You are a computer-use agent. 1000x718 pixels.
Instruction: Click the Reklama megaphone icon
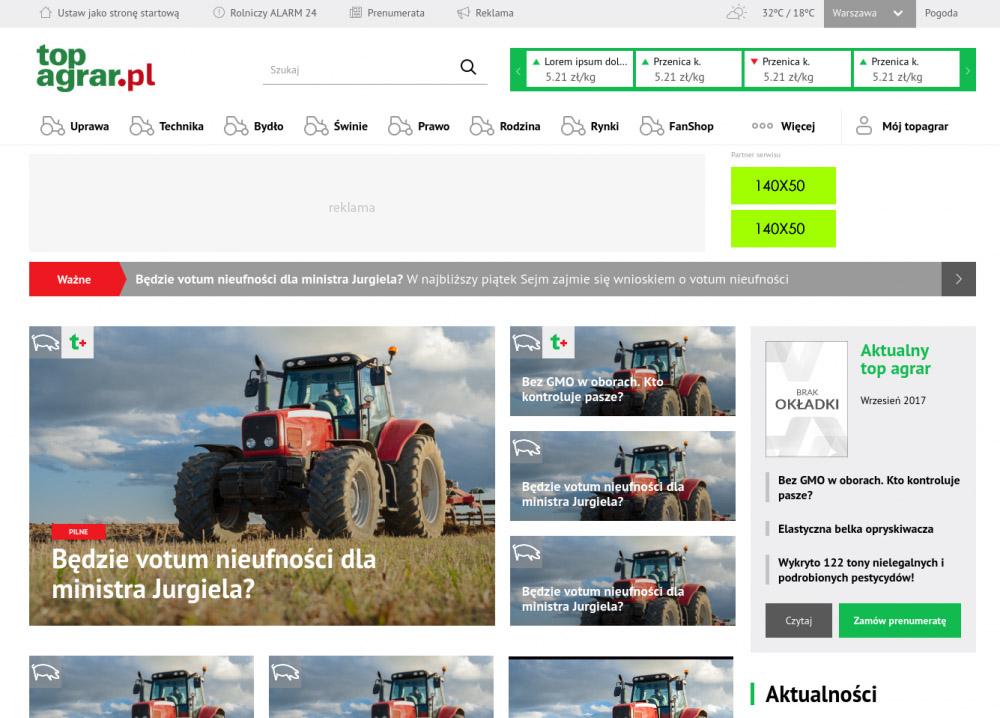click(x=463, y=13)
